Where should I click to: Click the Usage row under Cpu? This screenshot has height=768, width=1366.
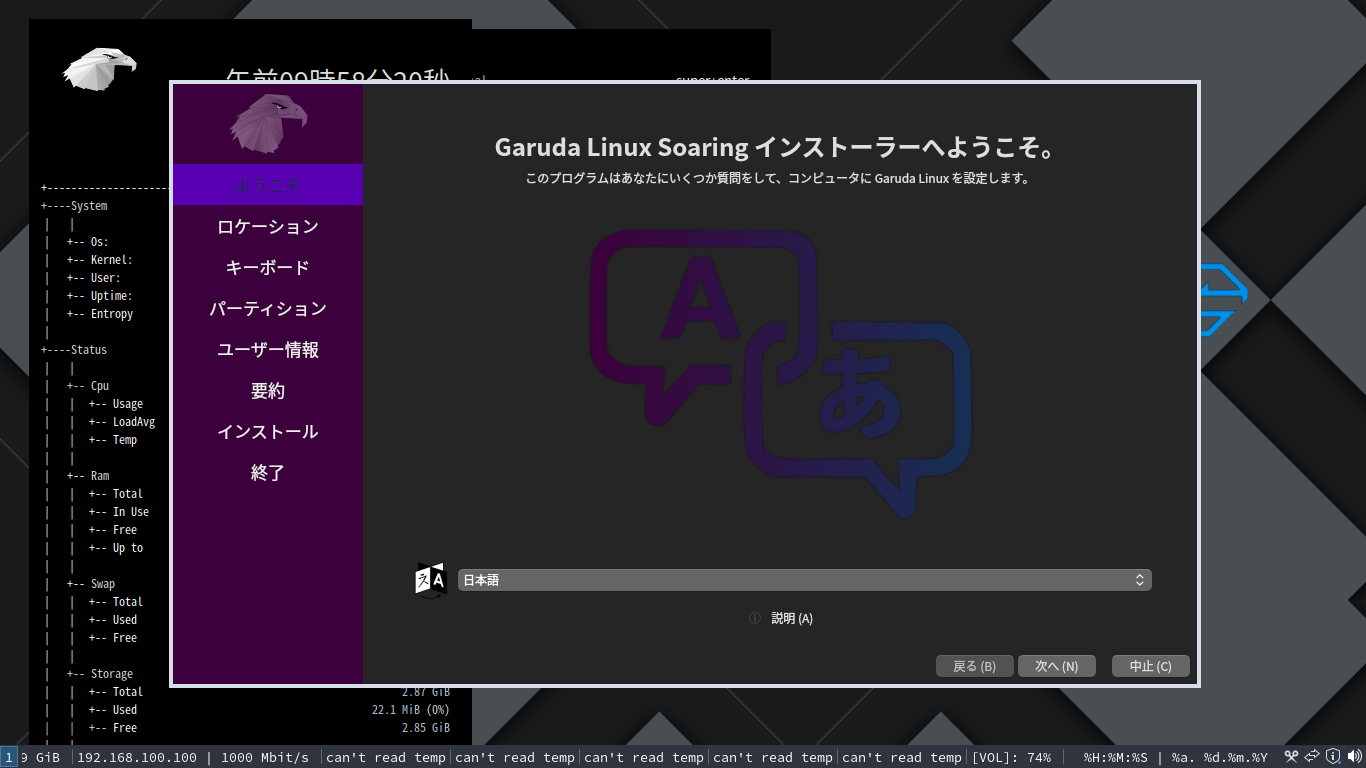[x=116, y=404]
